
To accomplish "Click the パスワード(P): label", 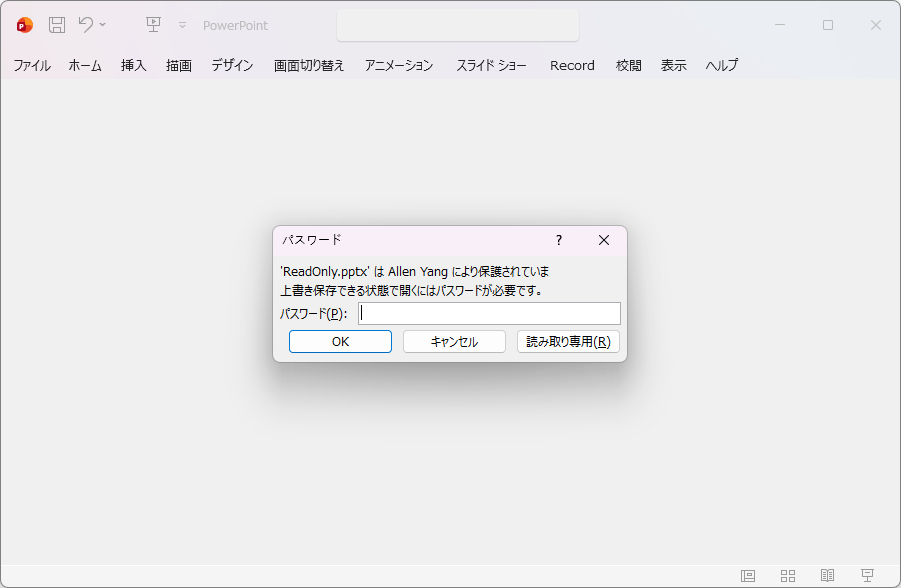I will click(x=314, y=314).
